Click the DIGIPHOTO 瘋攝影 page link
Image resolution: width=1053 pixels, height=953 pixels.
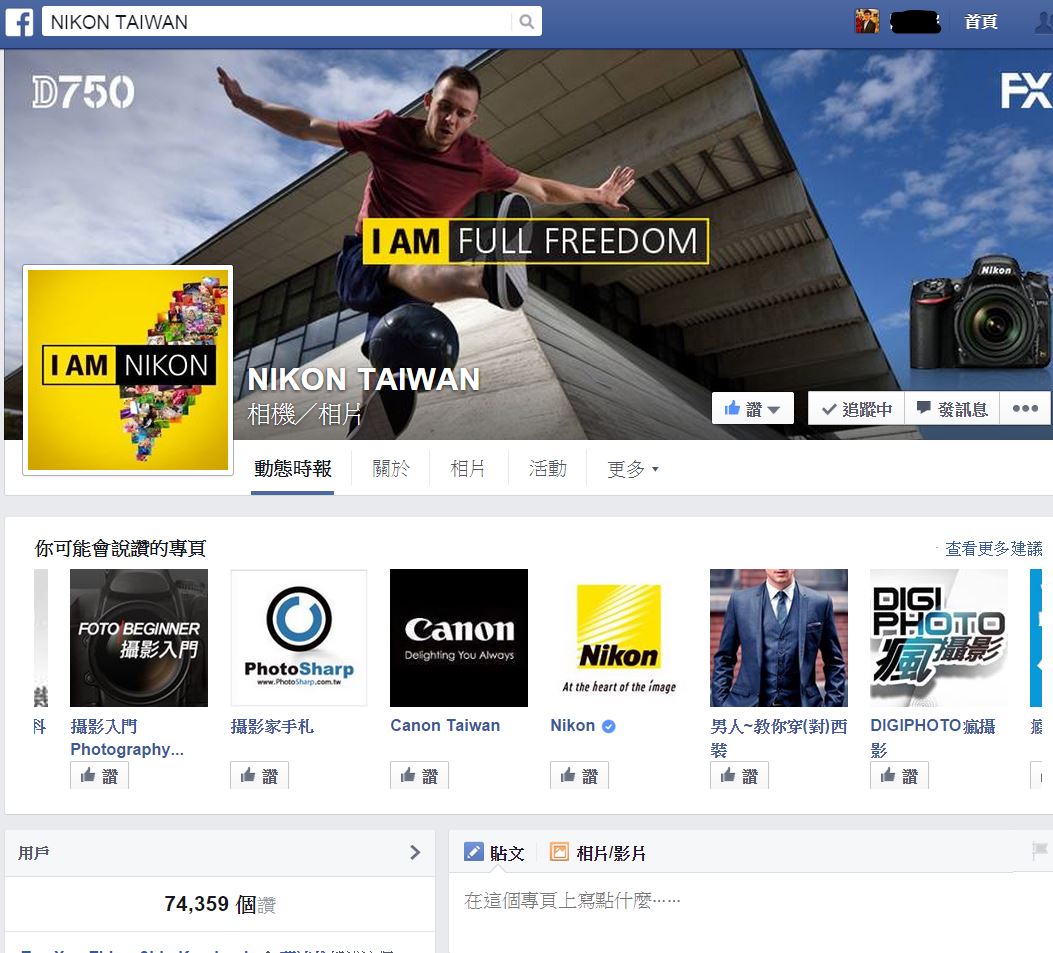click(x=933, y=737)
